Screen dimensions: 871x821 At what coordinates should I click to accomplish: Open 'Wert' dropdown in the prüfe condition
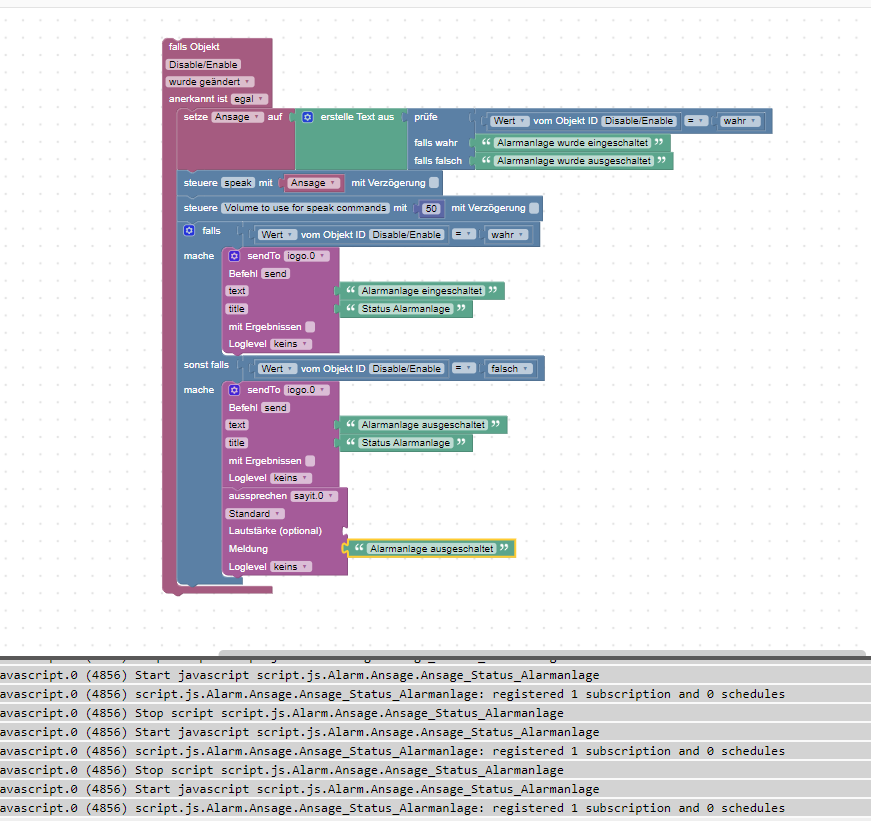pos(509,121)
